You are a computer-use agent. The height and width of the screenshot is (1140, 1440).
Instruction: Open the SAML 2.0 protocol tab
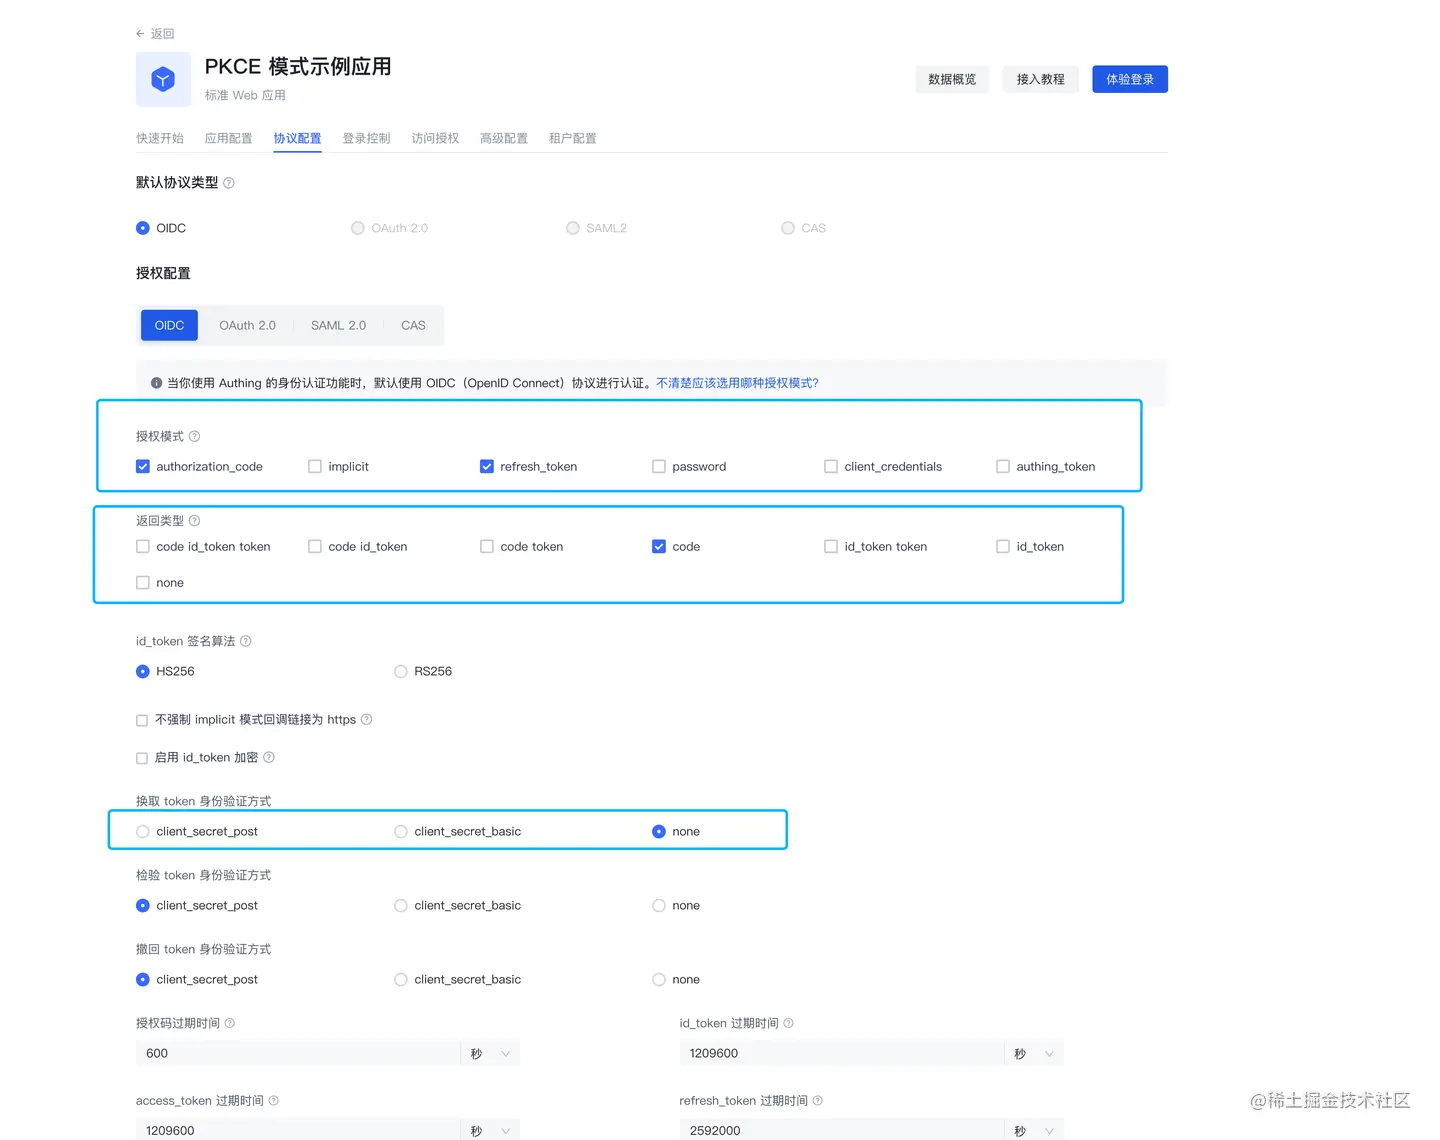pyautogui.click(x=338, y=325)
